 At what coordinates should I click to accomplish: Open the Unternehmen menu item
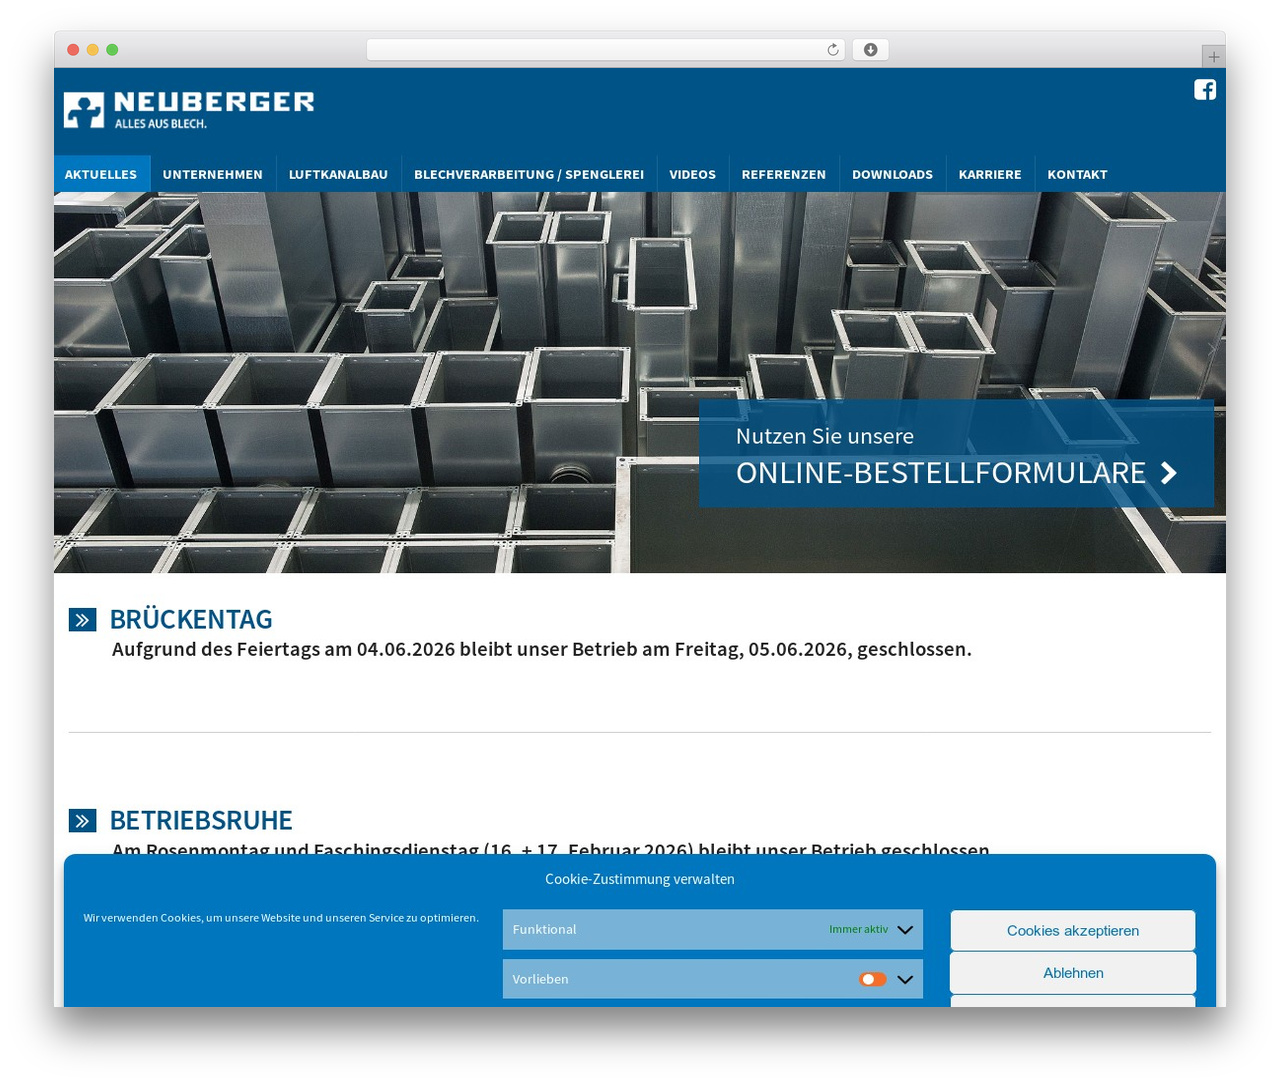[213, 174]
